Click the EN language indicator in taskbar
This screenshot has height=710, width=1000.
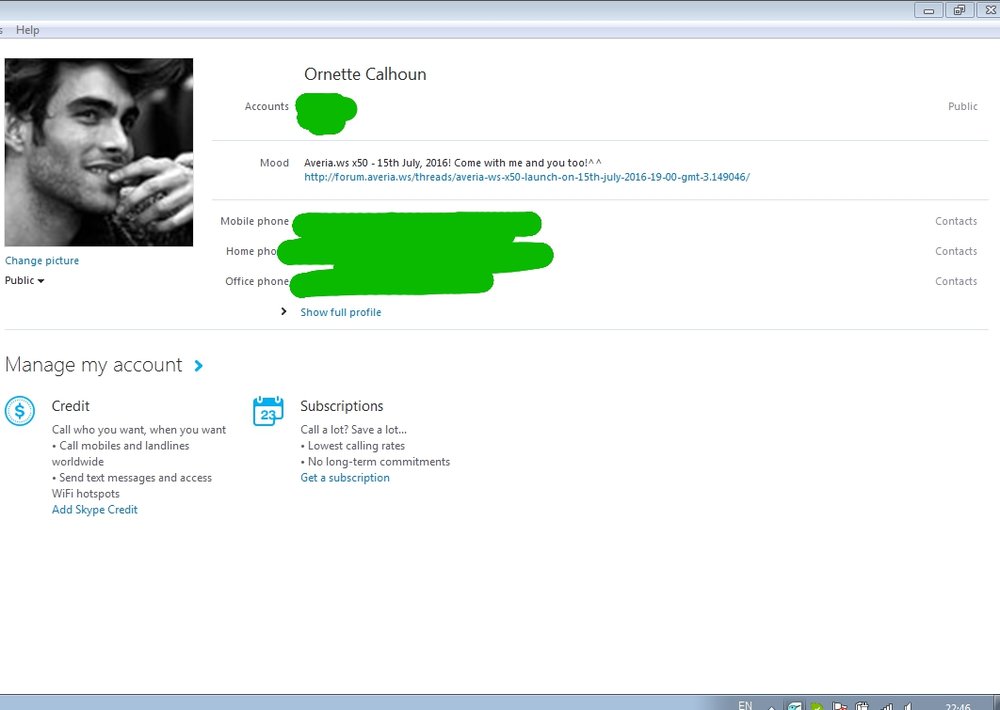(744, 705)
